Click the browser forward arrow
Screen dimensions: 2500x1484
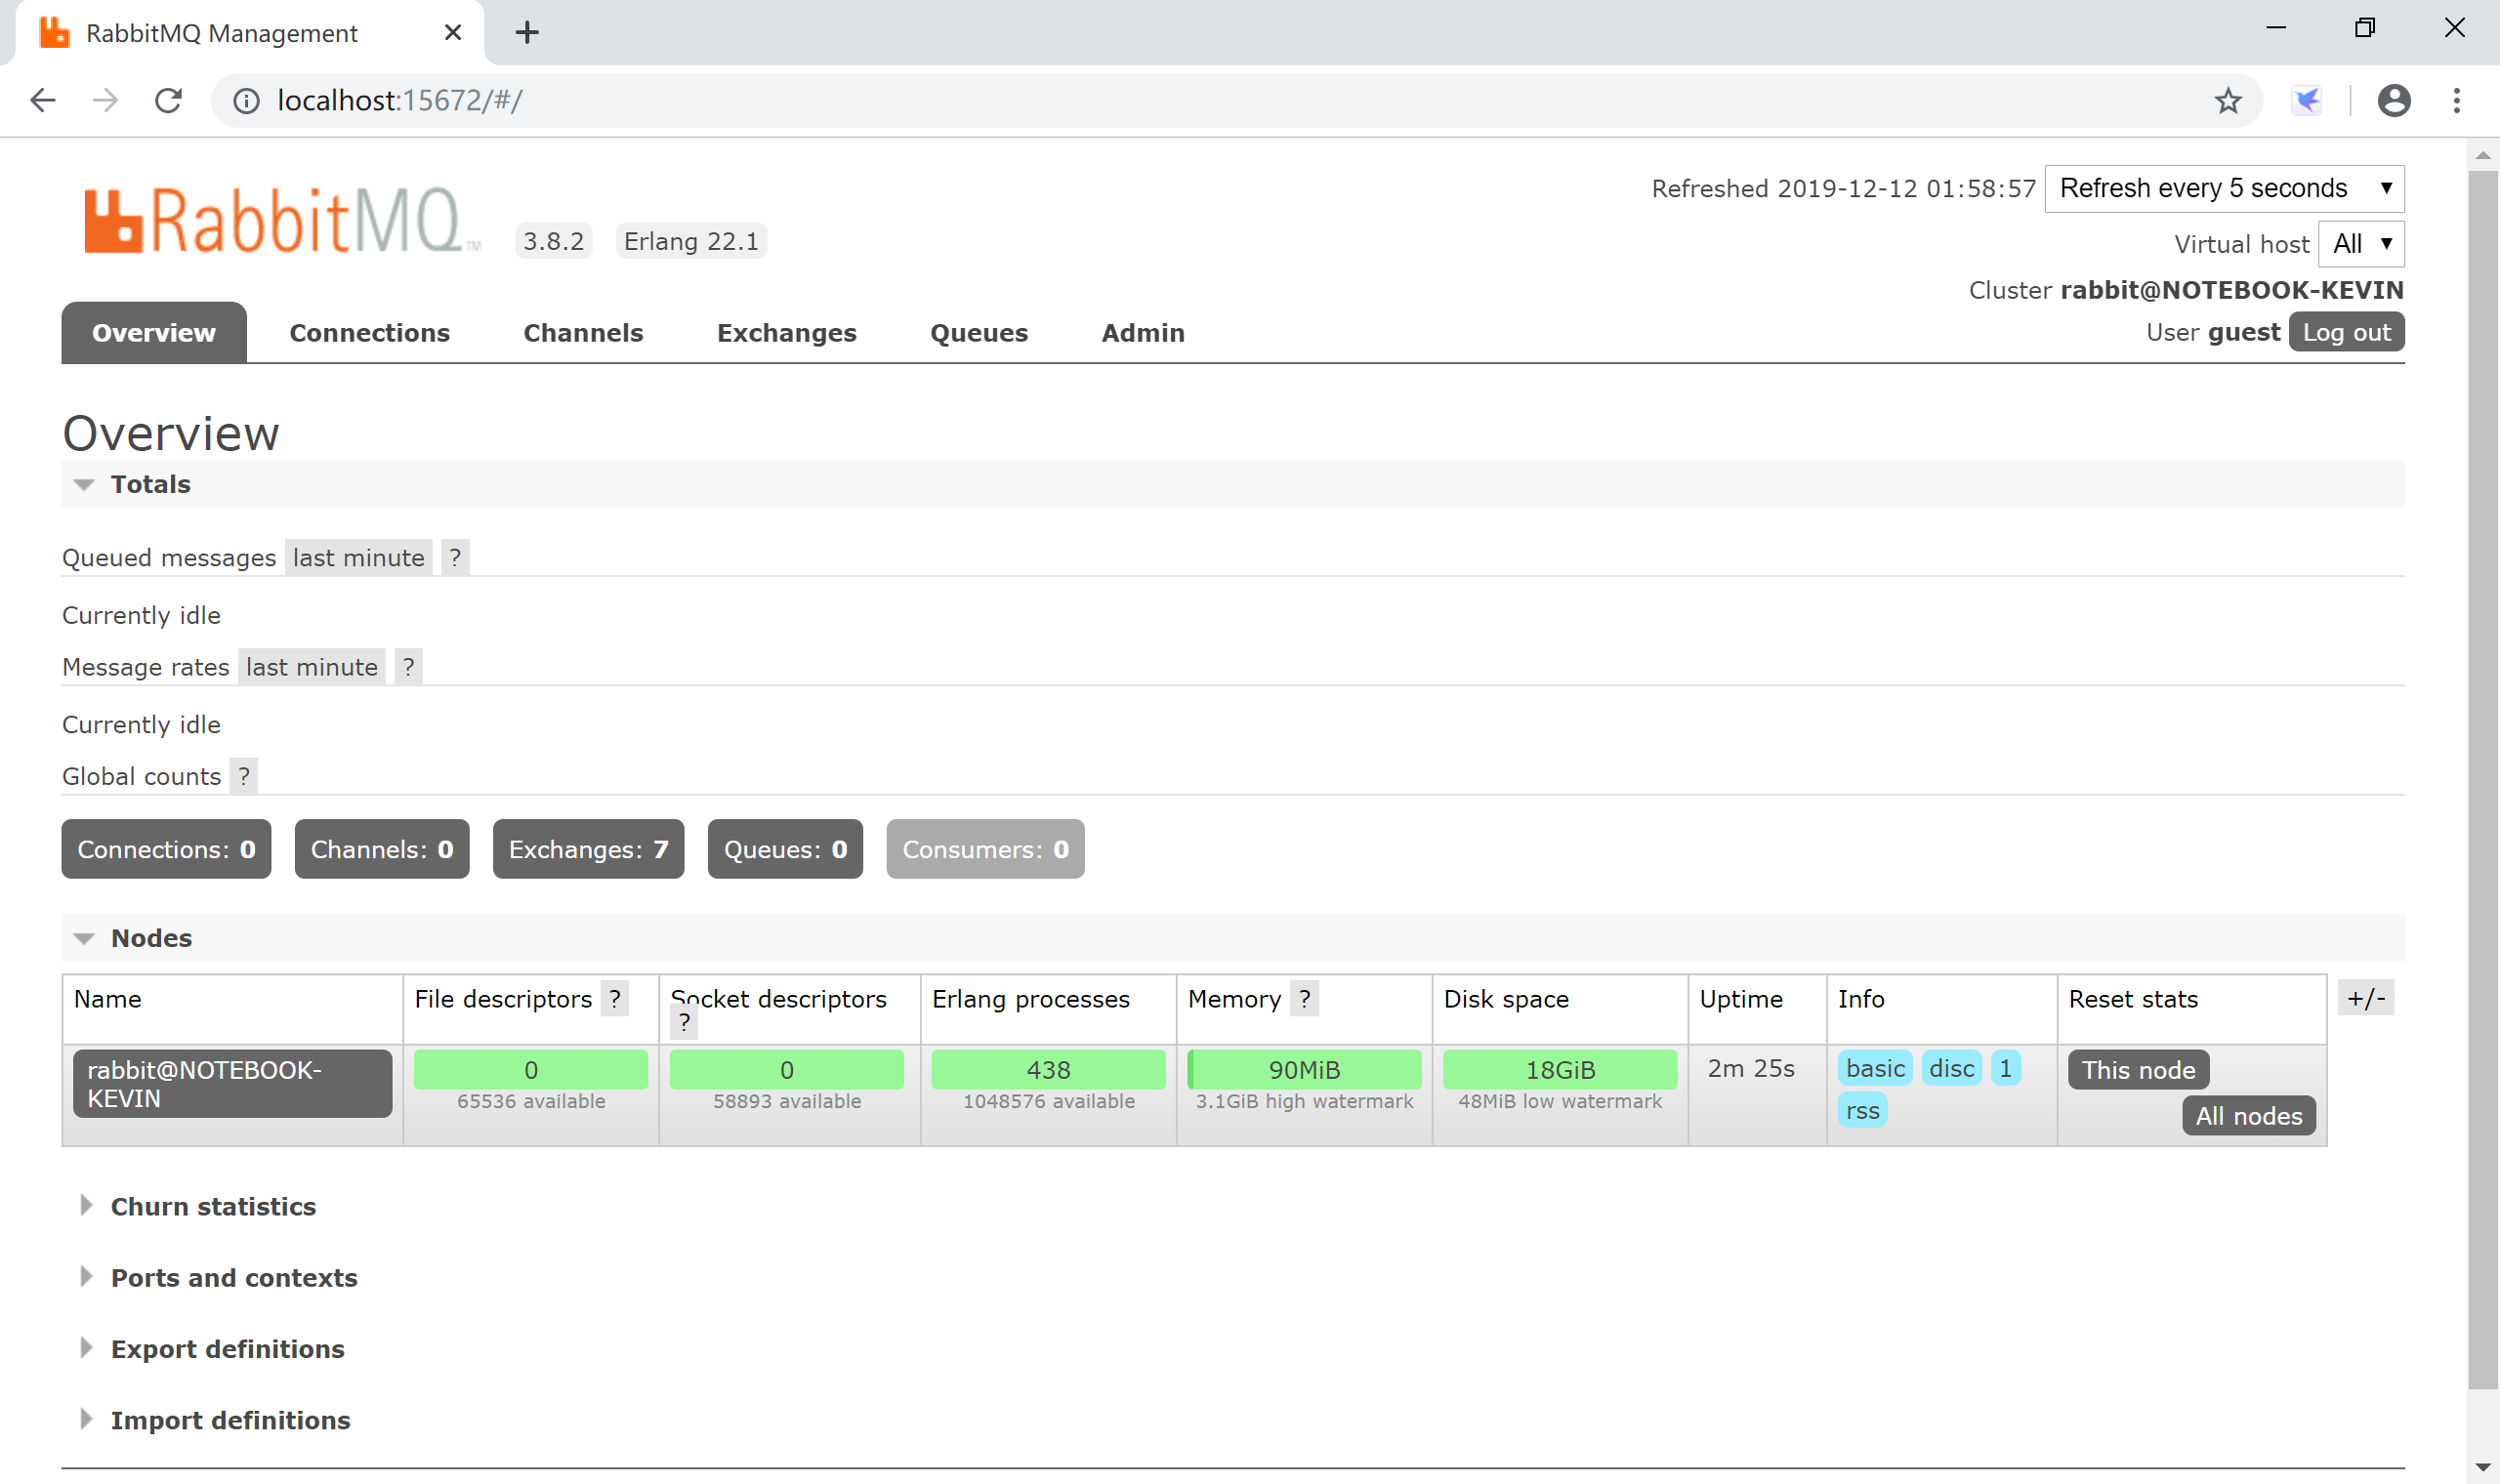coord(105,100)
